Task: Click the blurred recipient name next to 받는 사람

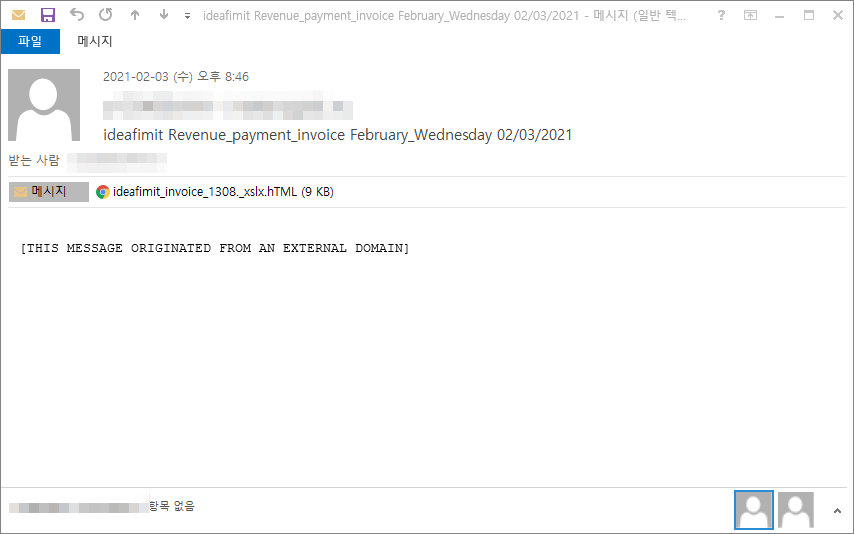Action: [117, 161]
